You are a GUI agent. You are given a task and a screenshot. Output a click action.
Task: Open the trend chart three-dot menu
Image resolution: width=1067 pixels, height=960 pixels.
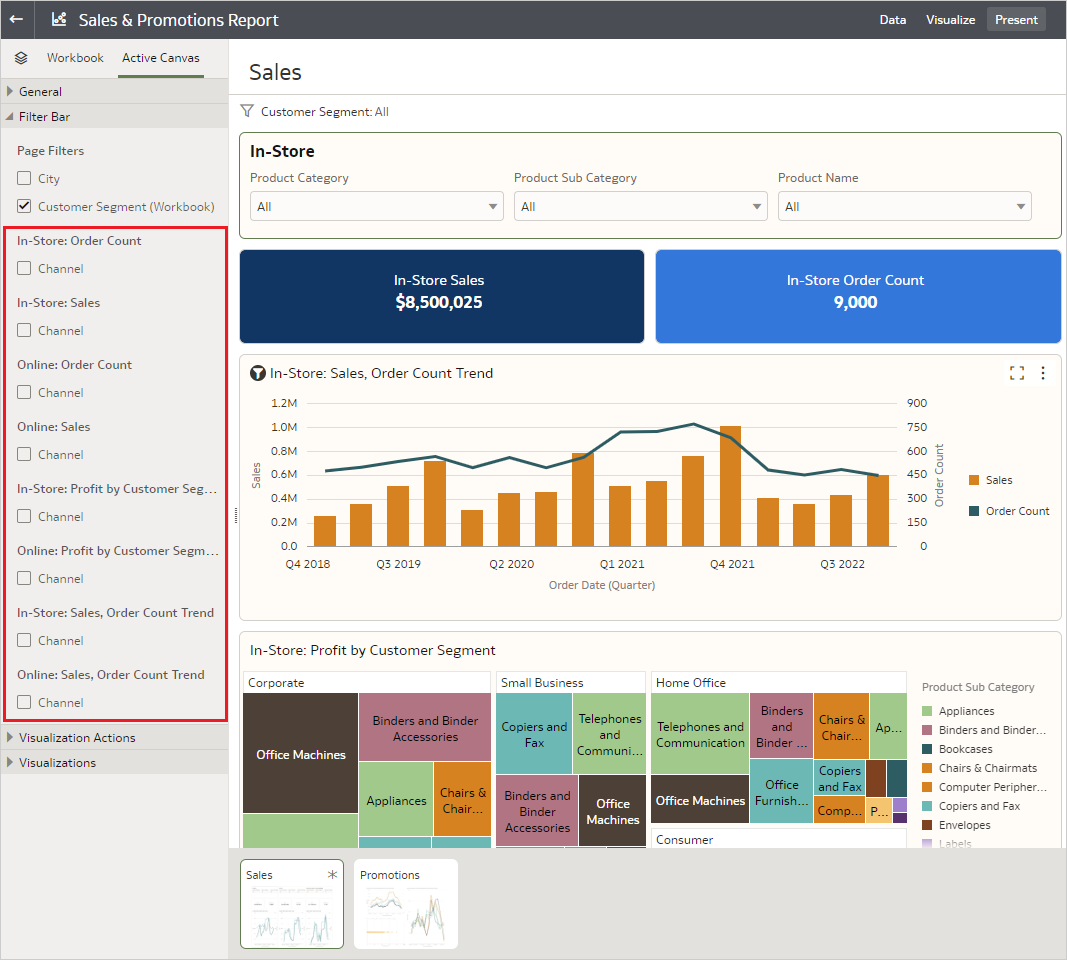click(x=1043, y=373)
